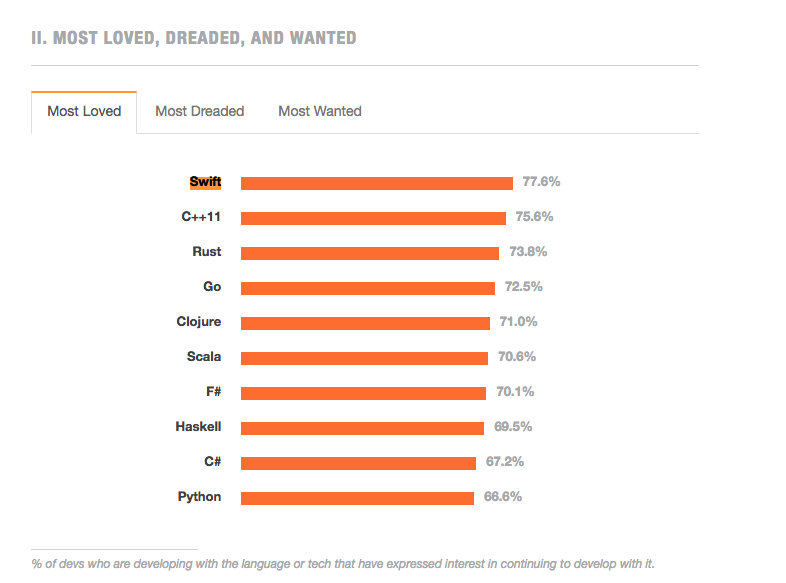This screenshot has width=786, height=583.
Task: Click the F# language label
Action: 213,392
